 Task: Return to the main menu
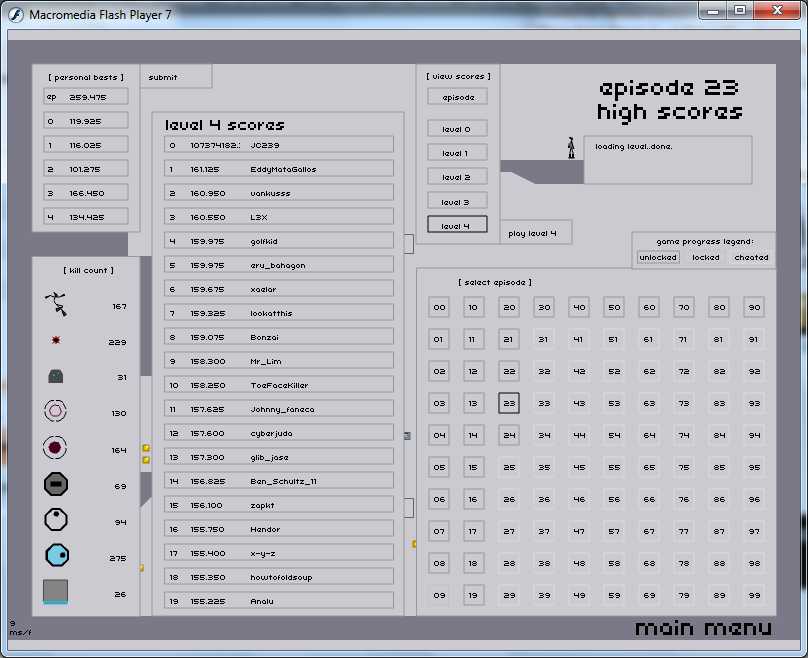703,628
